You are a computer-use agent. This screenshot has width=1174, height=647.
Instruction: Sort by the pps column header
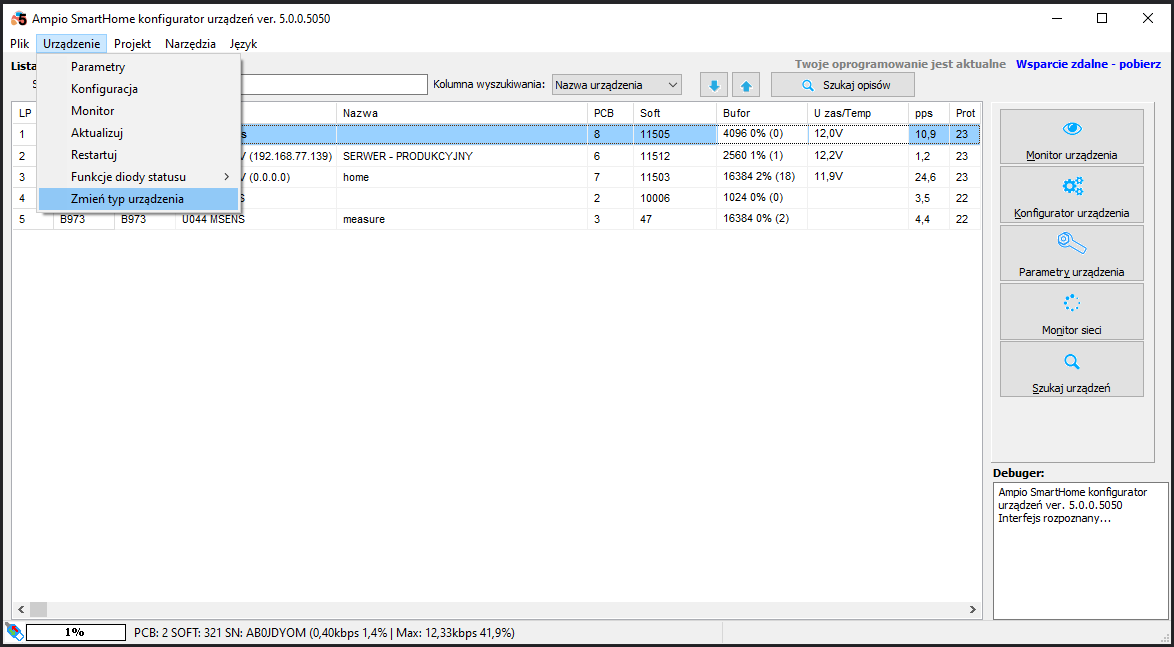[x=928, y=112]
